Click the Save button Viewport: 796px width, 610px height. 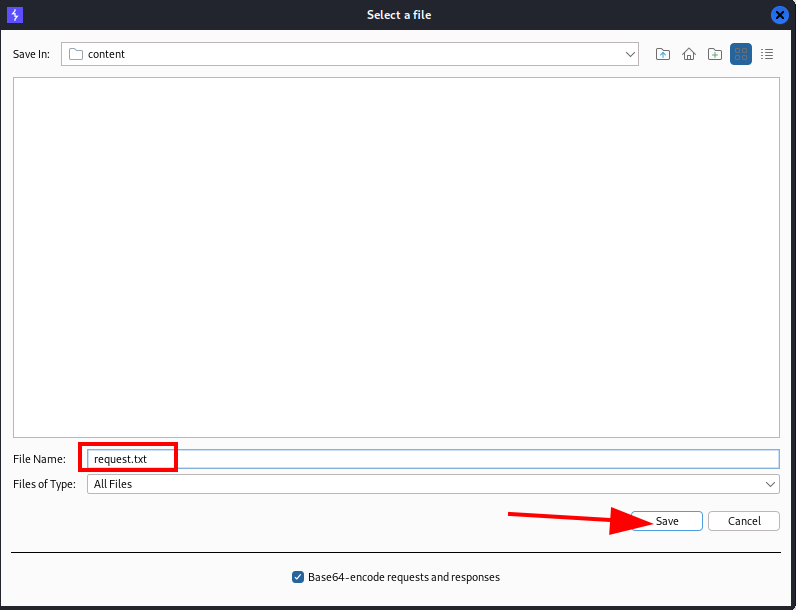pos(667,521)
